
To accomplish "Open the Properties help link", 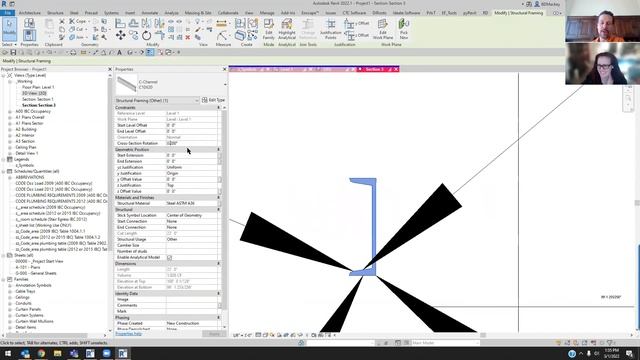I will click(129, 334).
